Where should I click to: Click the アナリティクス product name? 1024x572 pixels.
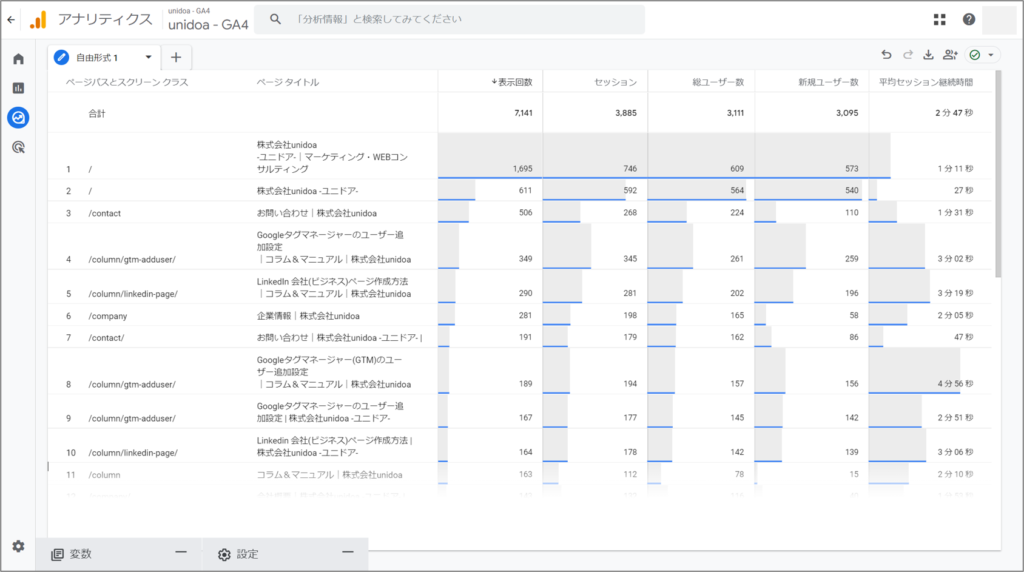coord(105,20)
